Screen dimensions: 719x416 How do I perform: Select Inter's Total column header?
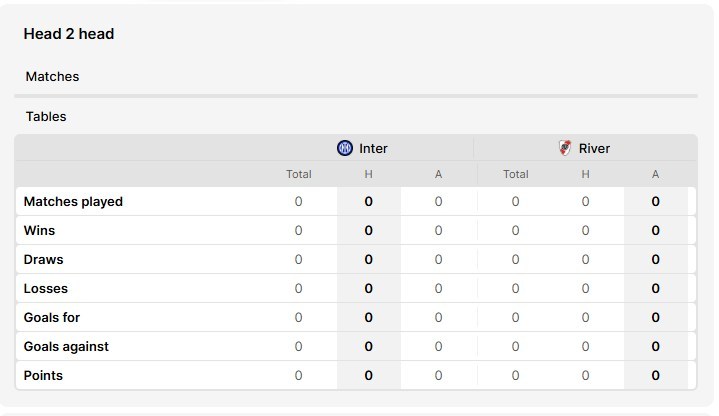click(x=299, y=174)
